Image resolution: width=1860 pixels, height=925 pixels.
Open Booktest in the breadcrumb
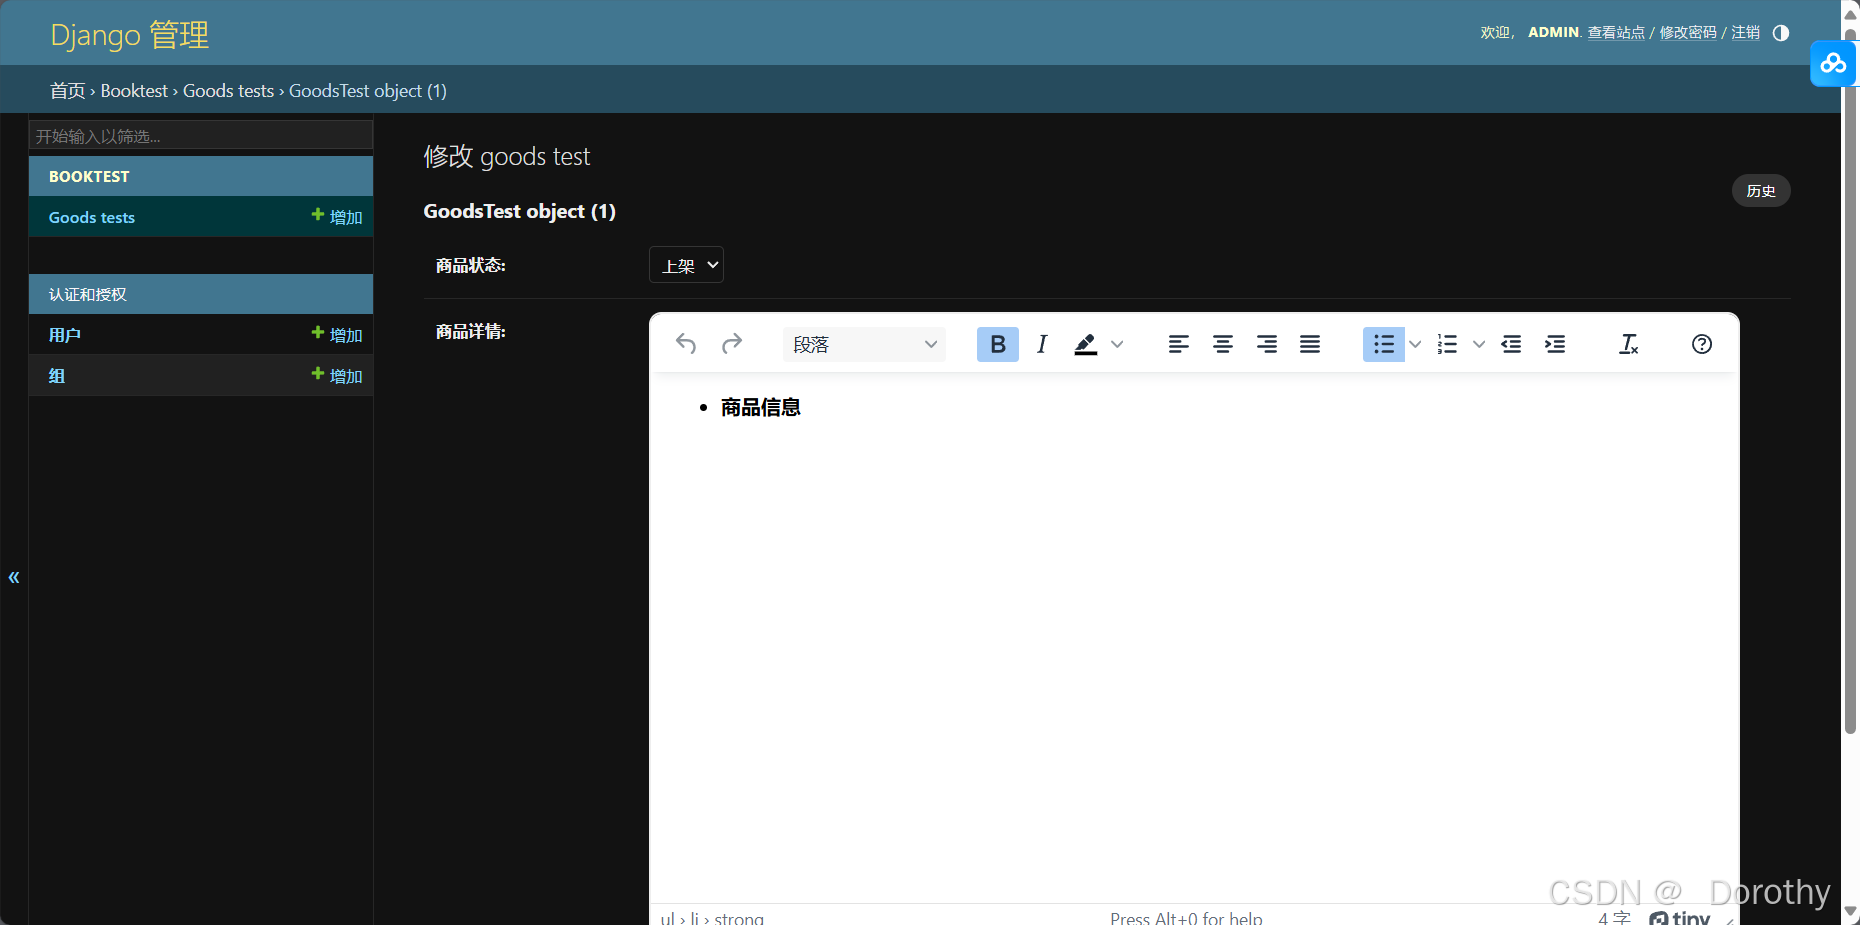point(134,91)
